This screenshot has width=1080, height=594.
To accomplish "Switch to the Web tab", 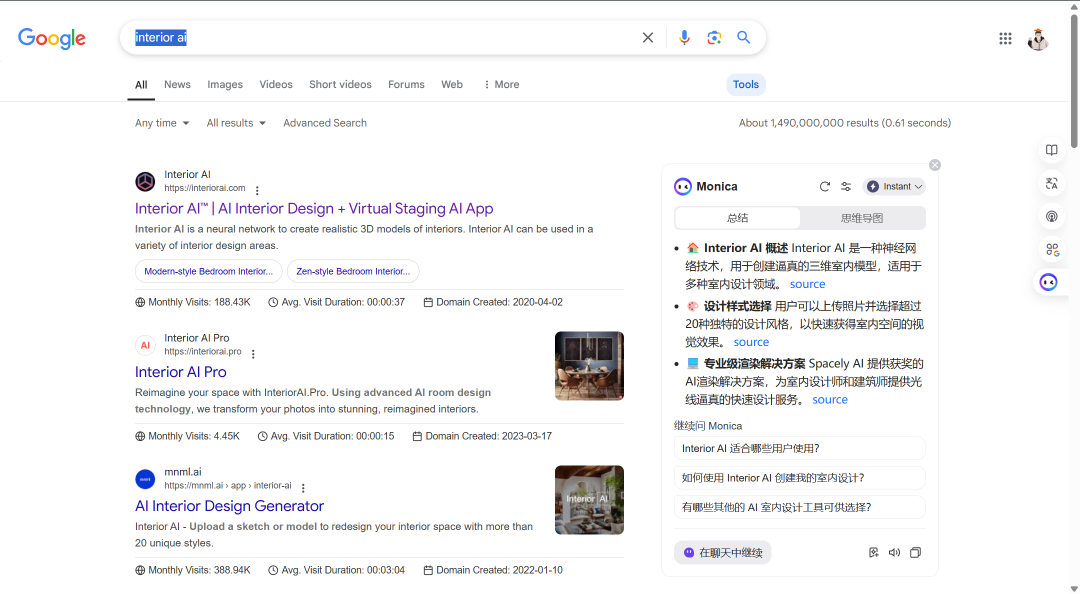I will click(452, 84).
